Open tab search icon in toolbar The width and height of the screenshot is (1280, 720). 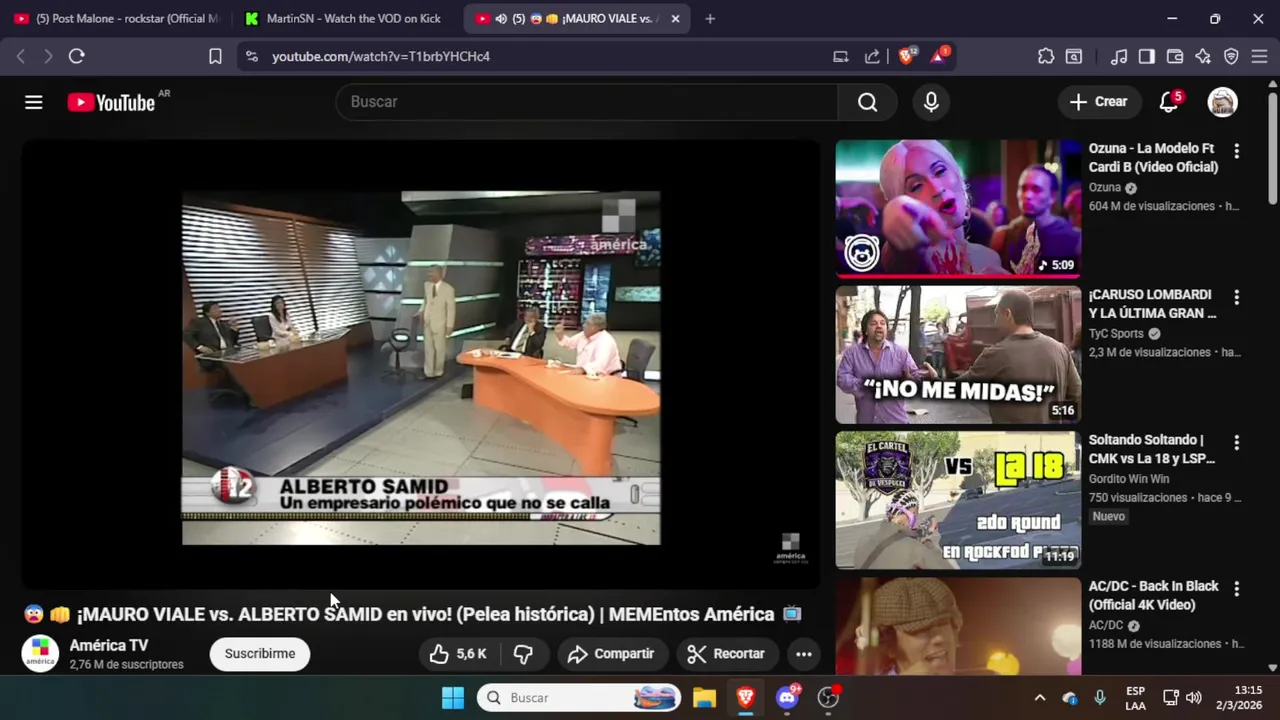pyautogui.click(x=1073, y=57)
